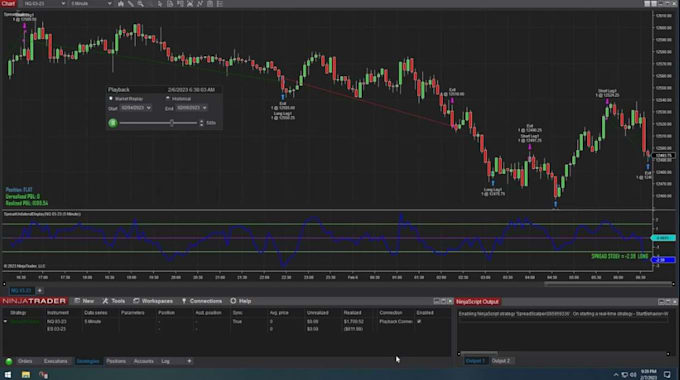Expand the strategy row arrow
This screenshot has height=380, width=680.
[x=5, y=321]
